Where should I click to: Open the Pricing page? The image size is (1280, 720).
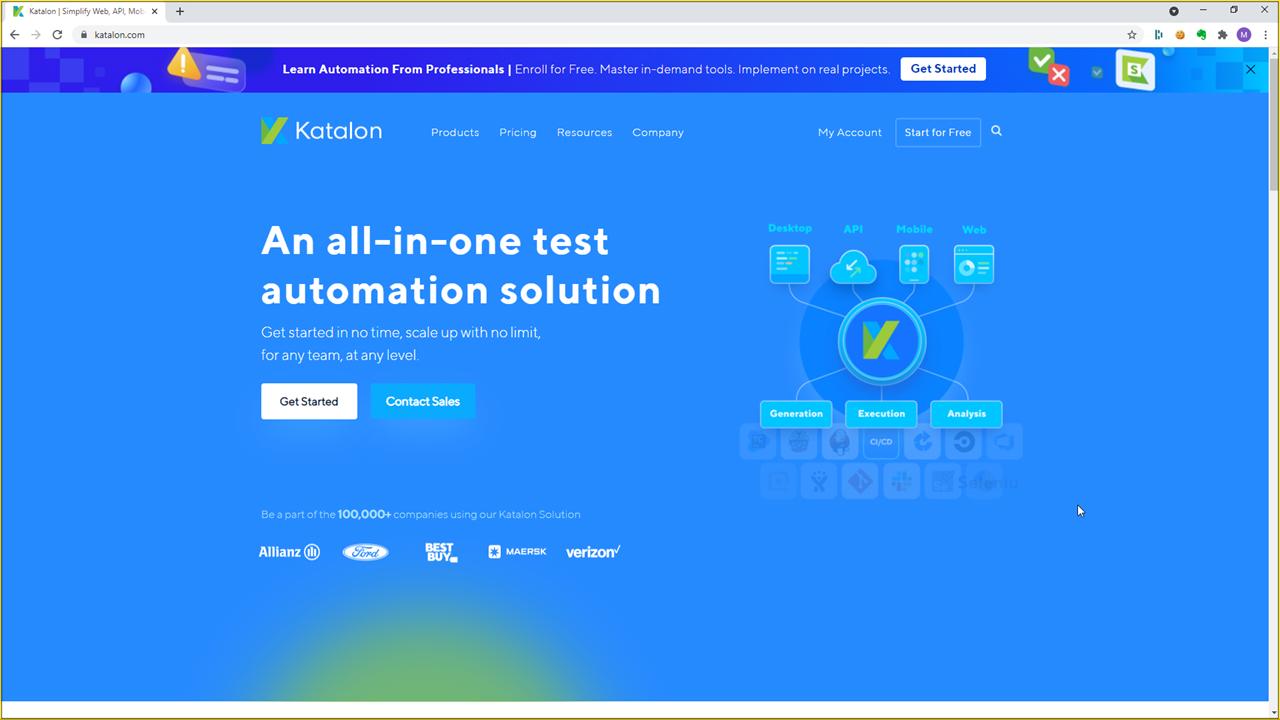[x=518, y=132]
